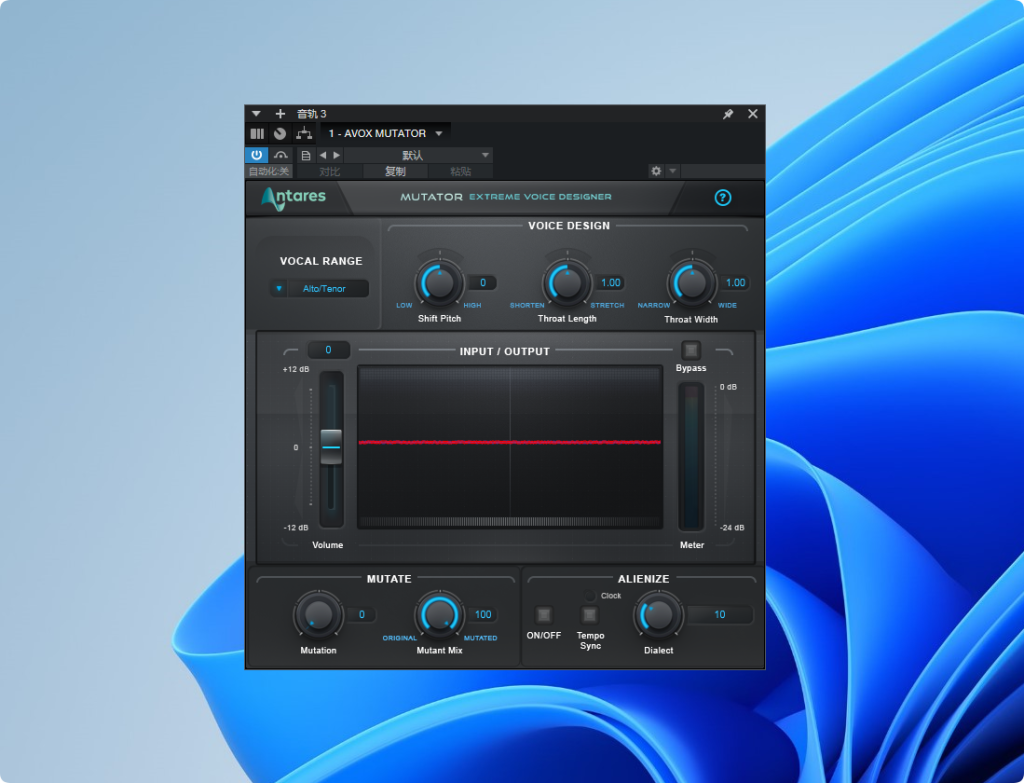The height and width of the screenshot is (783, 1024).
Task: Click the MUTATE section heading
Action: pos(389,579)
